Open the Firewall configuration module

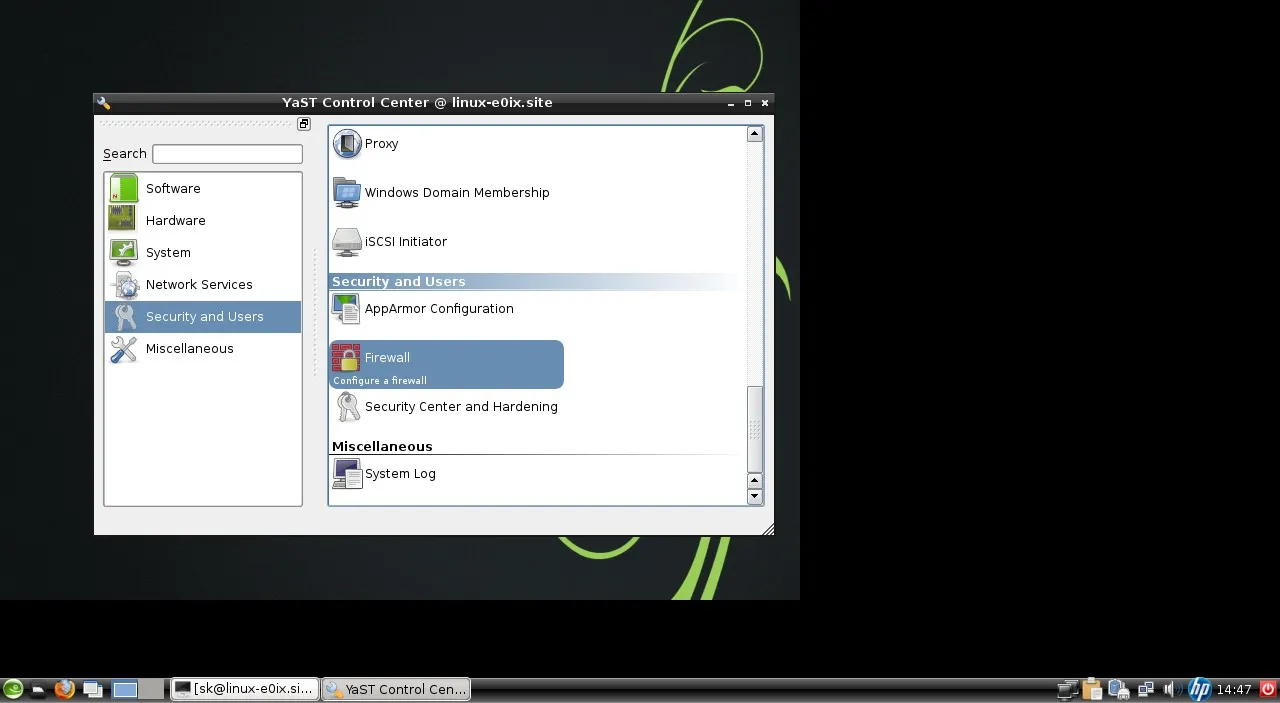click(387, 358)
